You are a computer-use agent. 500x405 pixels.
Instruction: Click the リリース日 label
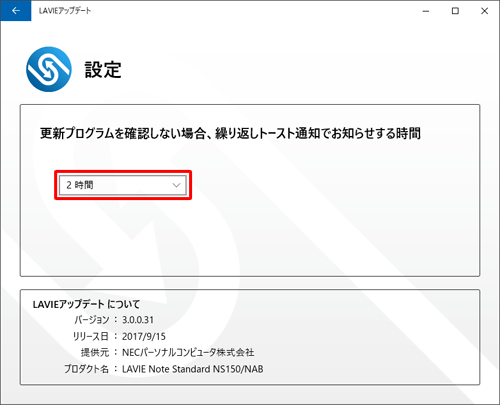91,336
